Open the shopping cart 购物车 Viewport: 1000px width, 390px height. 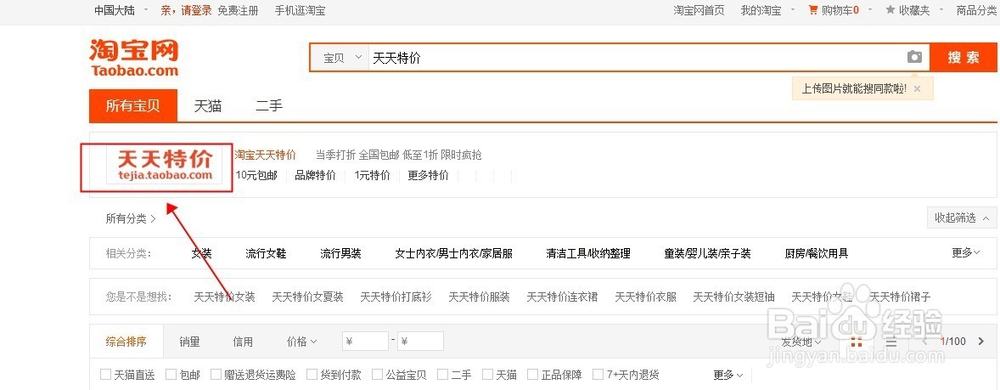[x=833, y=10]
